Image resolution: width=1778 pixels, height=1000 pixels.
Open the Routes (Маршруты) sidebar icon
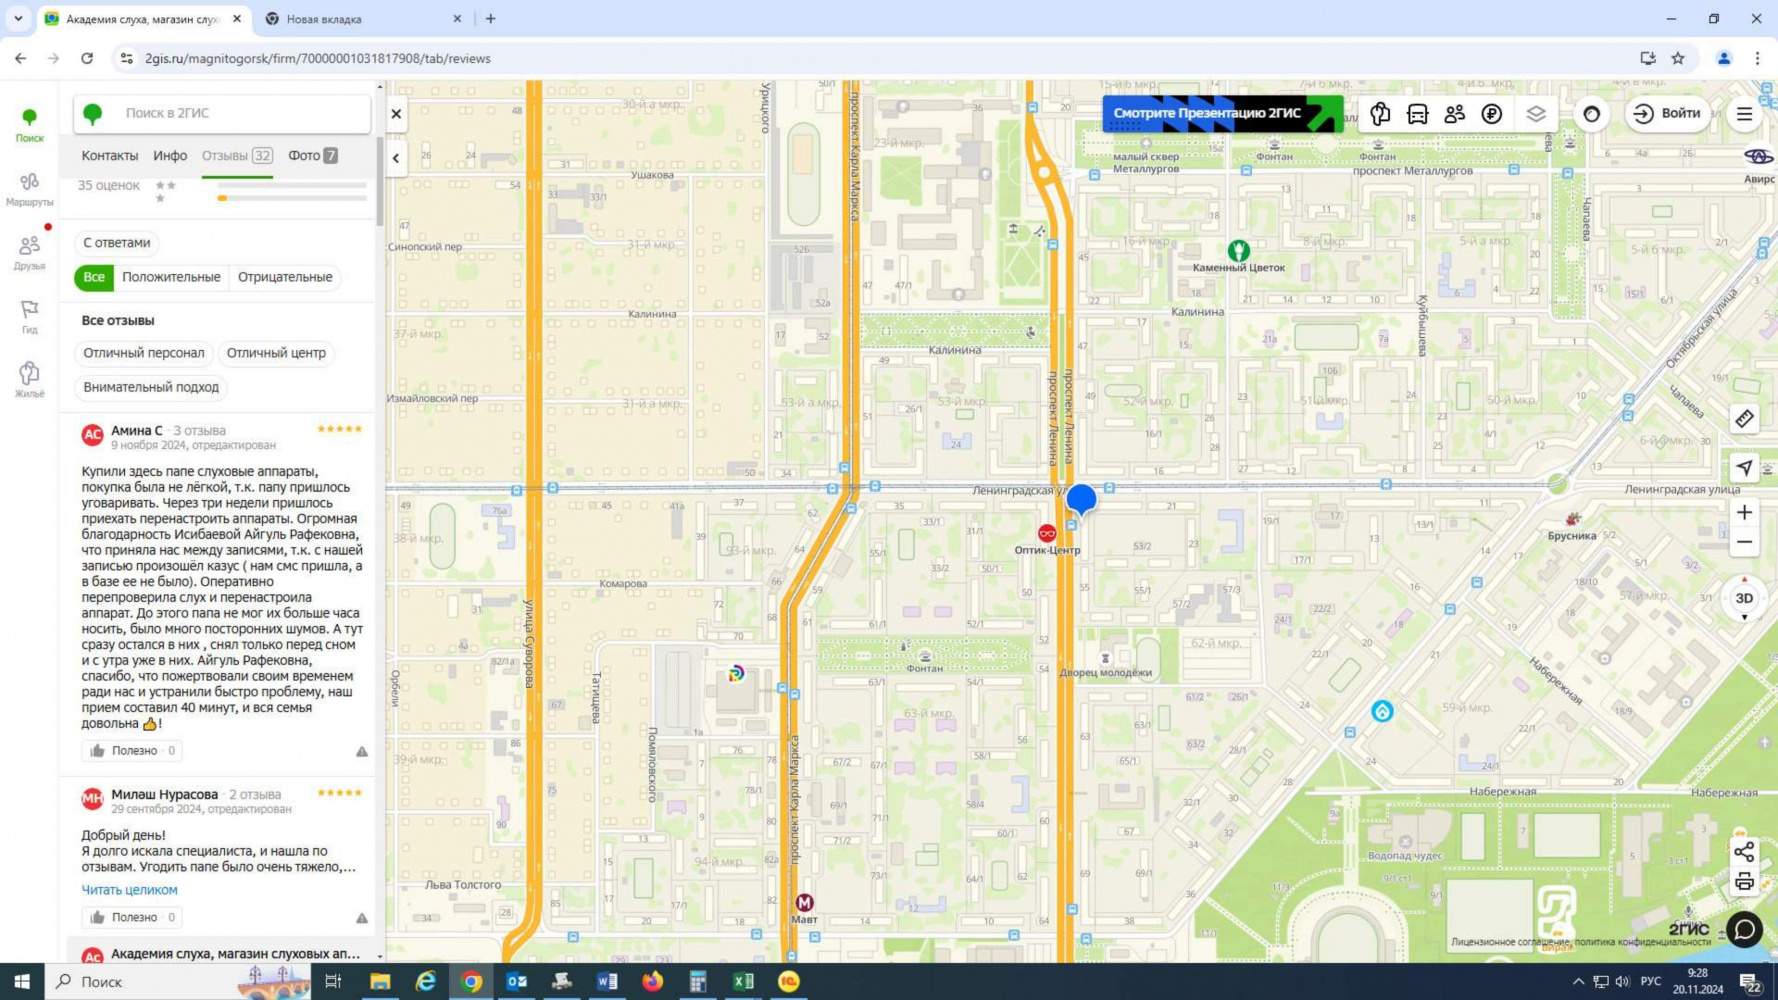[29, 187]
